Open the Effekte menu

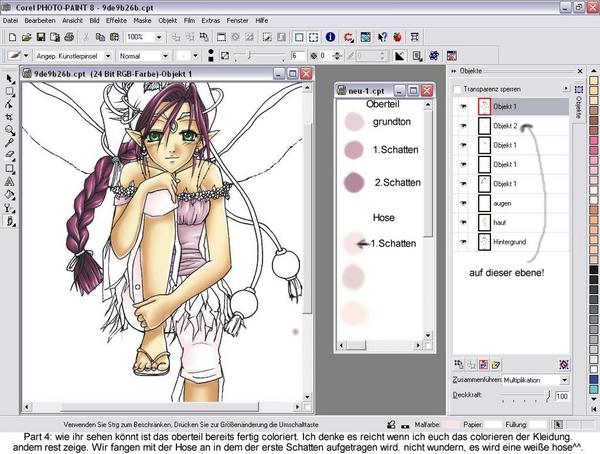point(116,21)
